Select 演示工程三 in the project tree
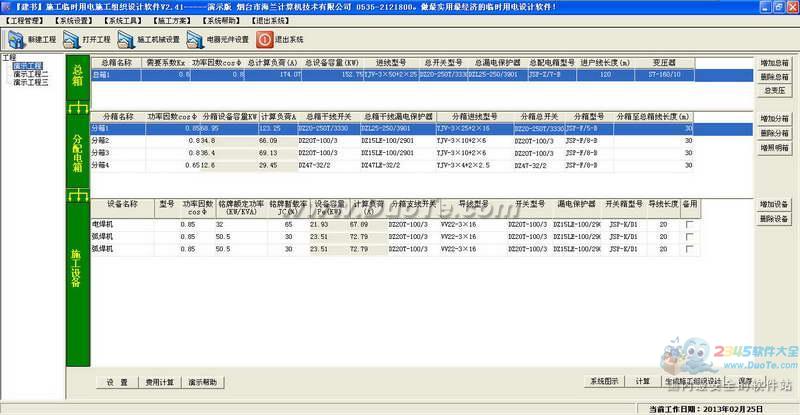 pyautogui.click(x=30, y=82)
